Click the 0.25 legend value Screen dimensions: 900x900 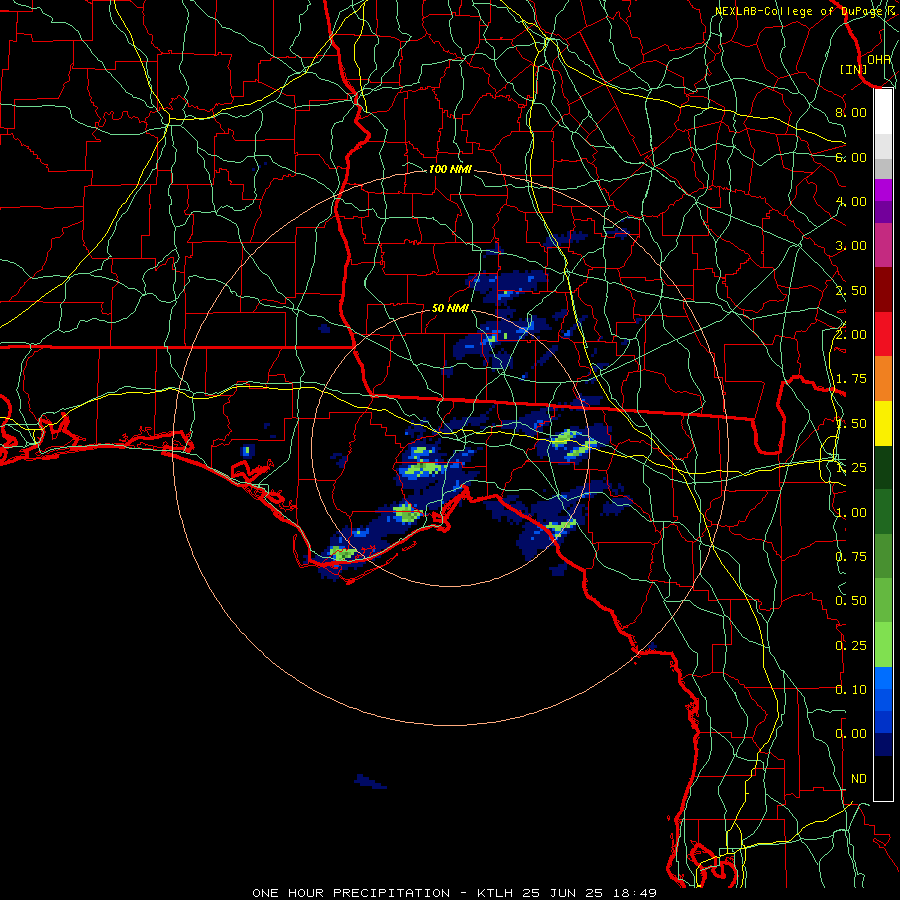[851, 646]
